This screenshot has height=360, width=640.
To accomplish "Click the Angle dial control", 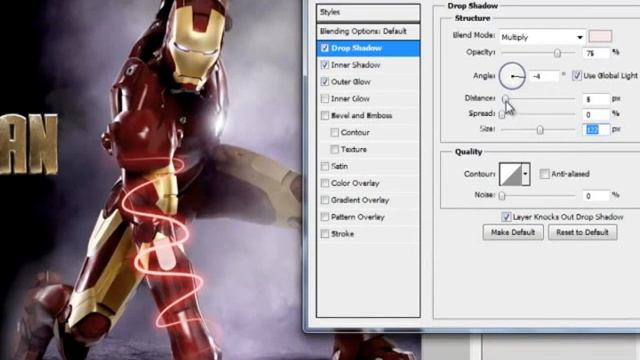I will tap(512, 76).
